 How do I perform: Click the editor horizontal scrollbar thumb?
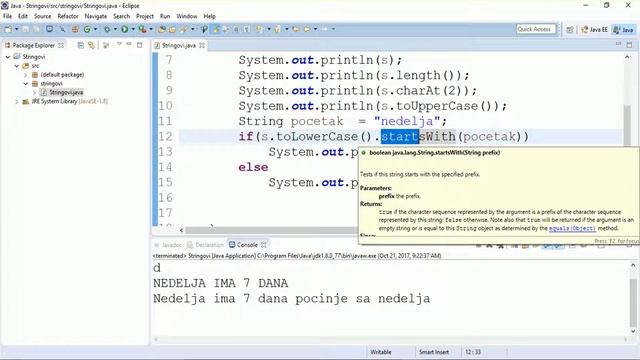(x=271, y=230)
